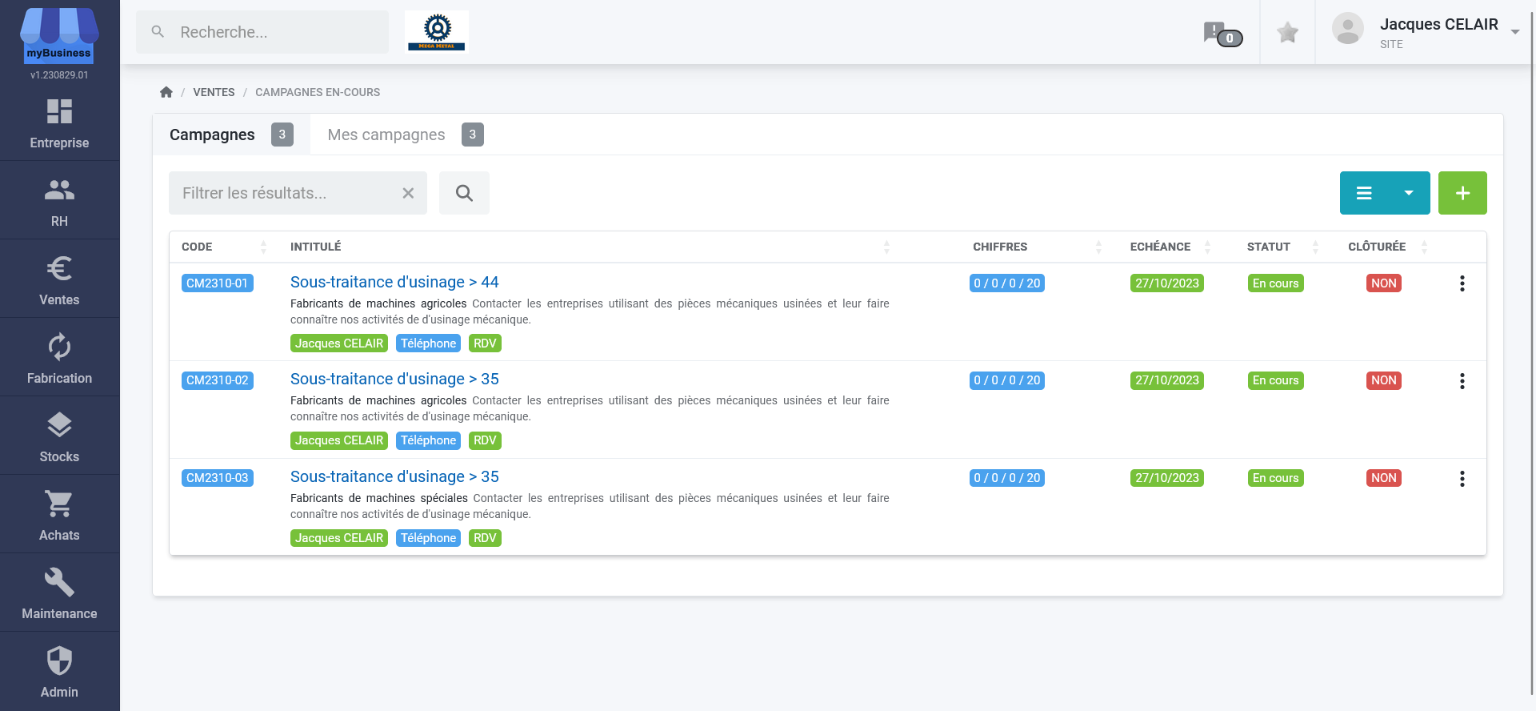The width and height of the screenshot is (1536, 711).
Task: Click the global Recherche search field
Action: pyautogui.click(x=262, y=32)
